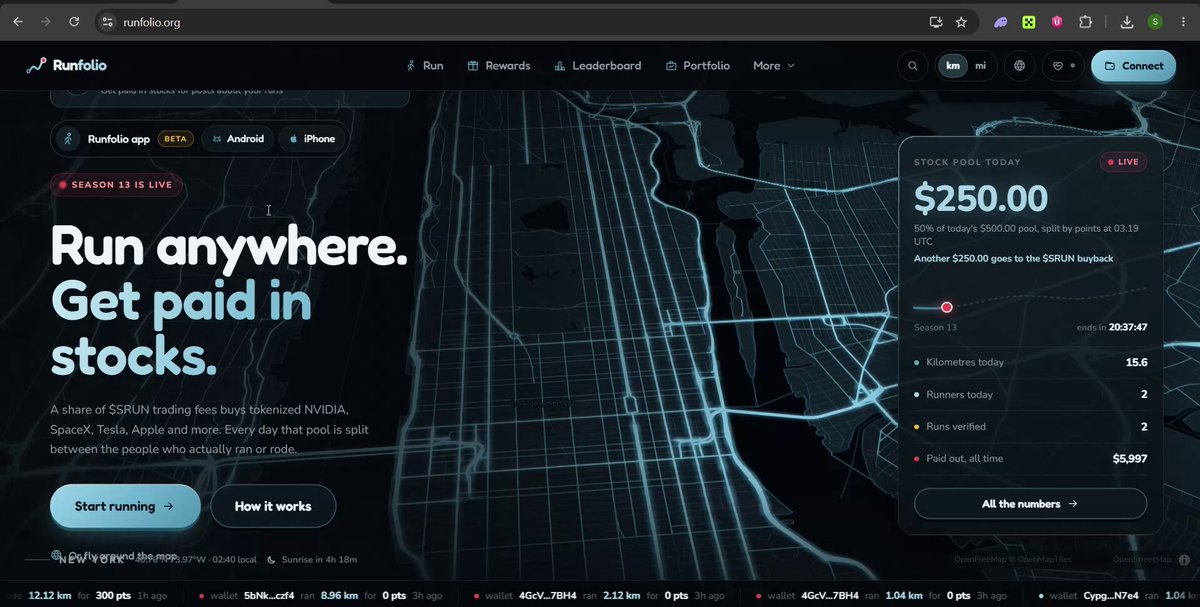Screen dimensions: 1200x607
Task: Open the Run nav item
Action: coord(425,66)
